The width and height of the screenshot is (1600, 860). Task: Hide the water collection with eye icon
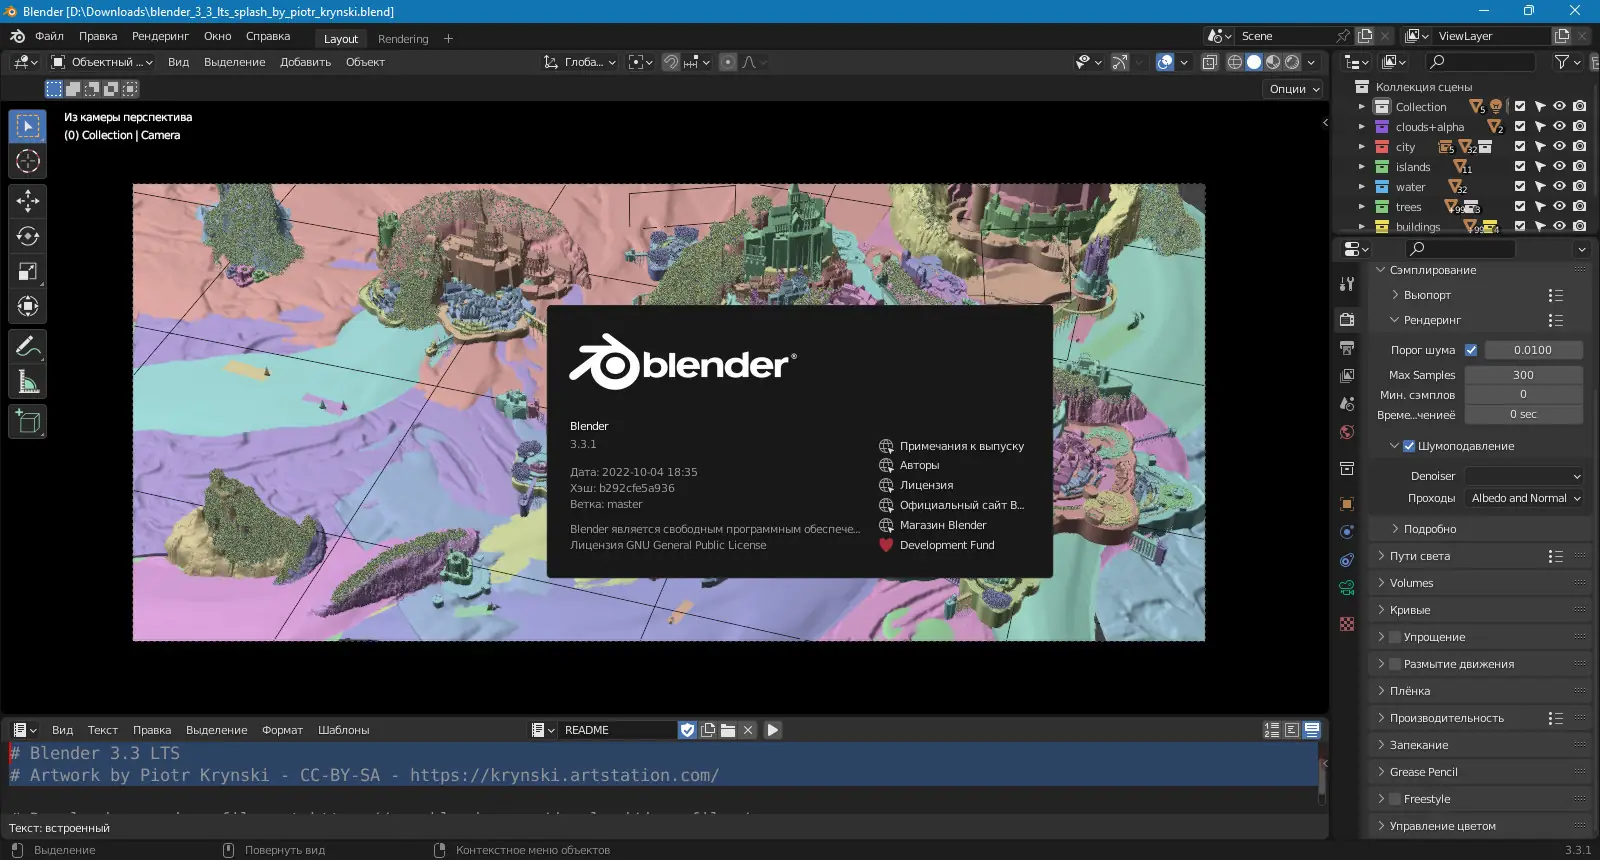[1559, 187]
